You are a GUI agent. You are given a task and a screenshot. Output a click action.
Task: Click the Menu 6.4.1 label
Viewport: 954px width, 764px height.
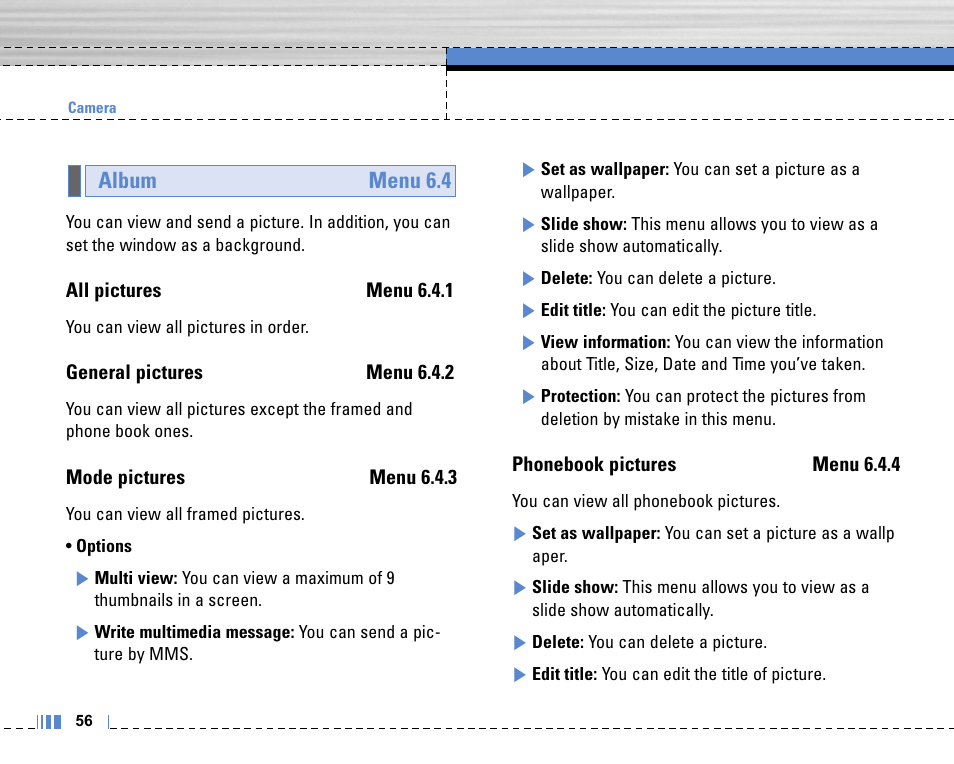(409, 291)
